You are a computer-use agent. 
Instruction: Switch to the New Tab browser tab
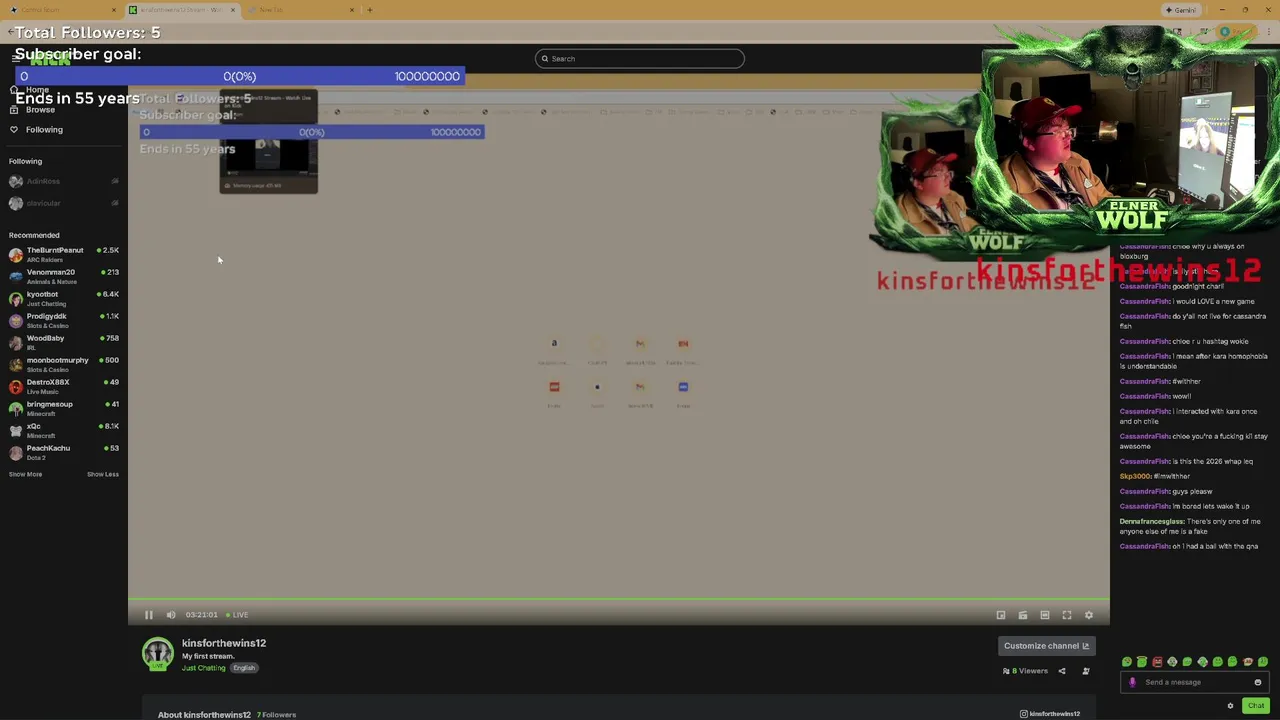(x=300, y=10)
